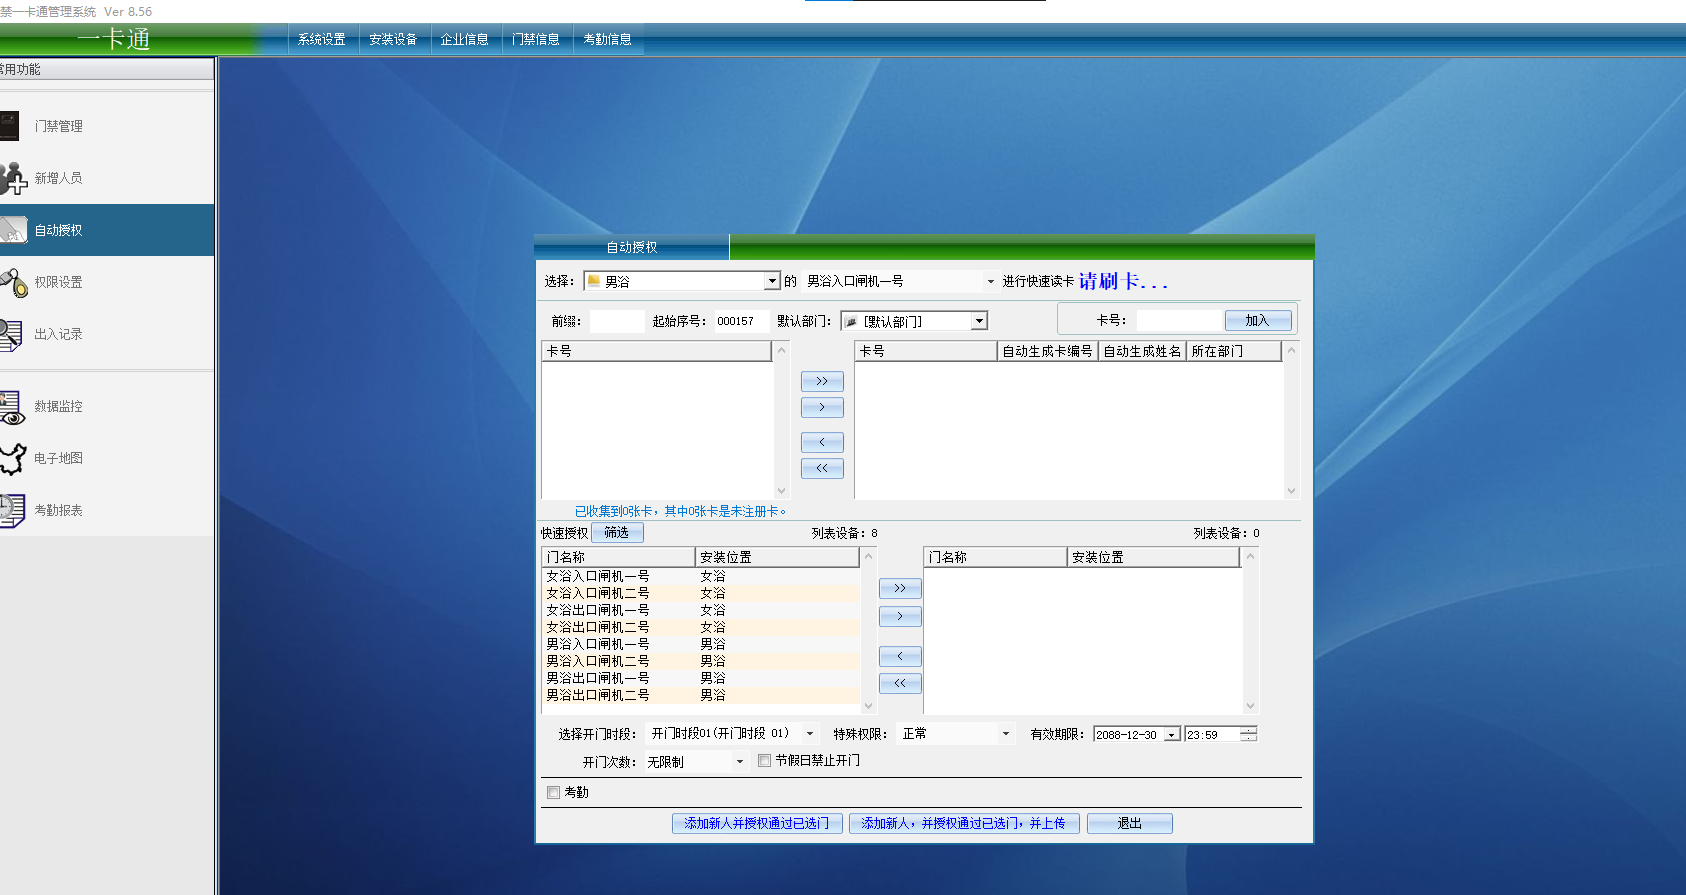Open the 考勤报表 report icon
The width and height of the screenshot is (1686, 895).
(x=11, y=510)
